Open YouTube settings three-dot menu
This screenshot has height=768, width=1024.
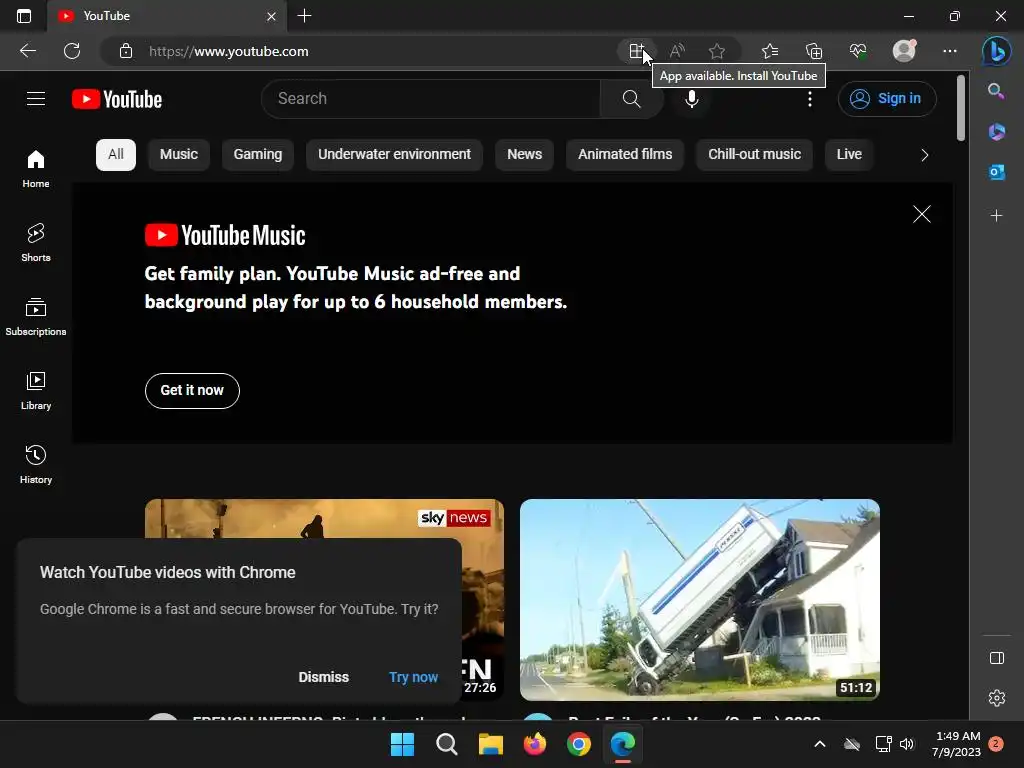point(810,99)
